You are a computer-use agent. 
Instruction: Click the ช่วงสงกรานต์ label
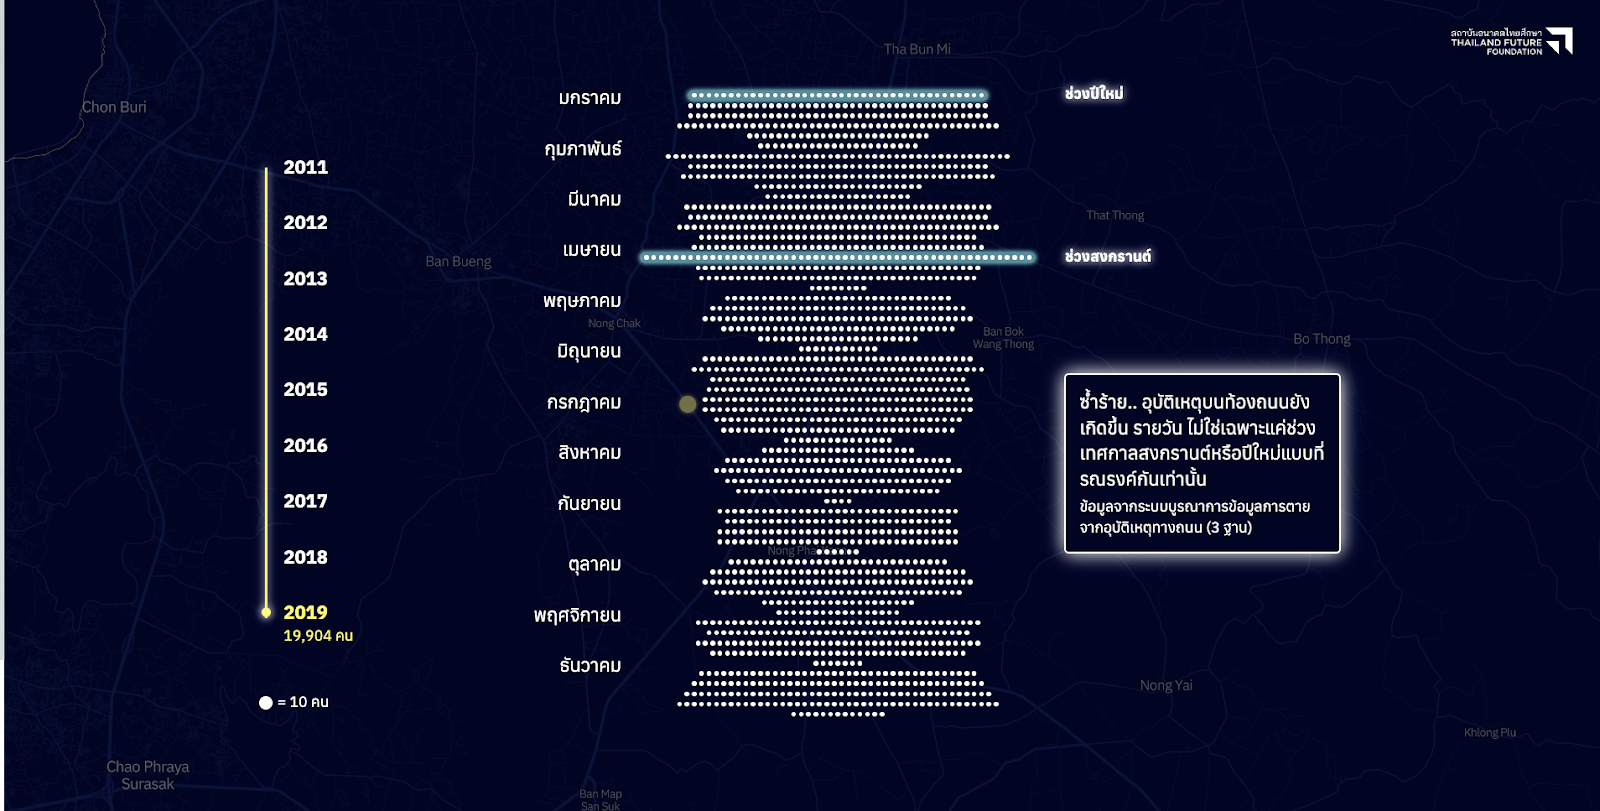coord(1107,257)
